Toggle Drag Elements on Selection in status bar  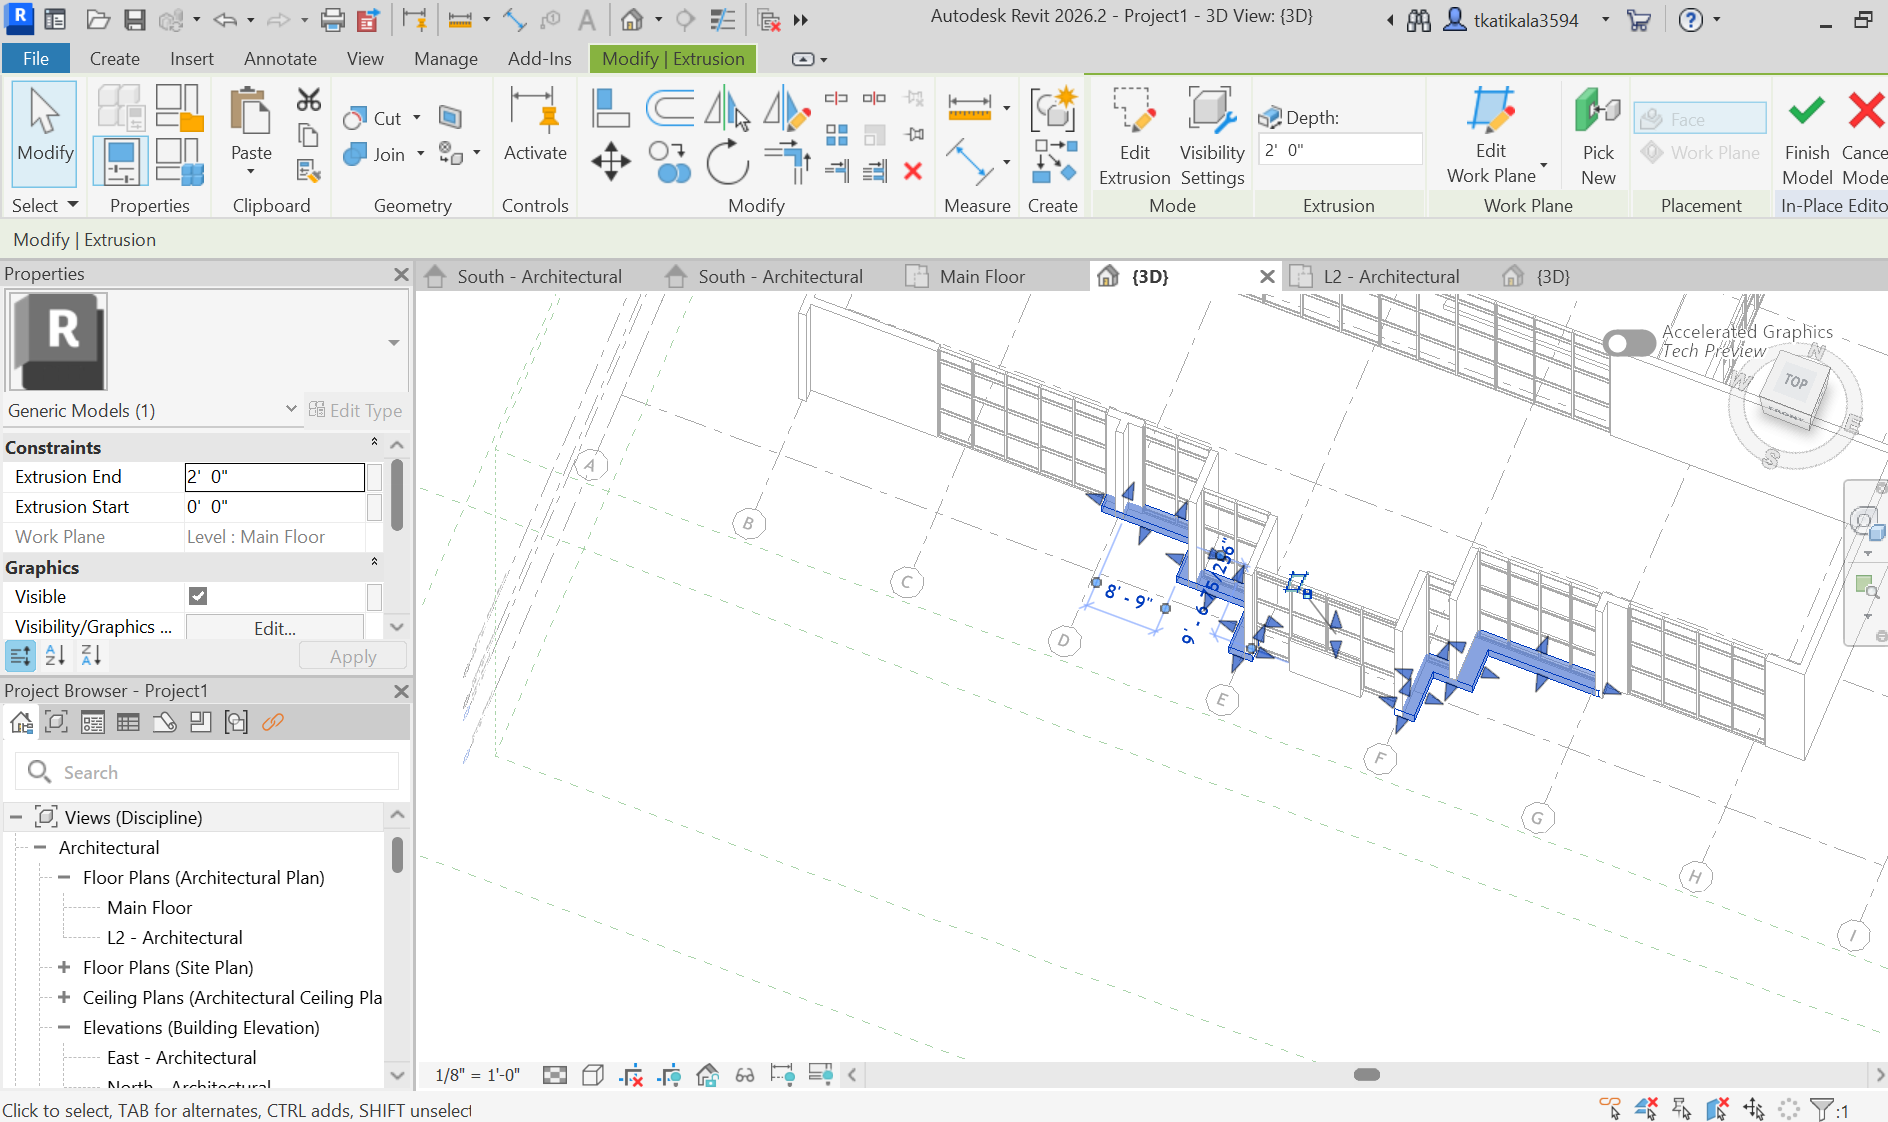point(1754,1109)
